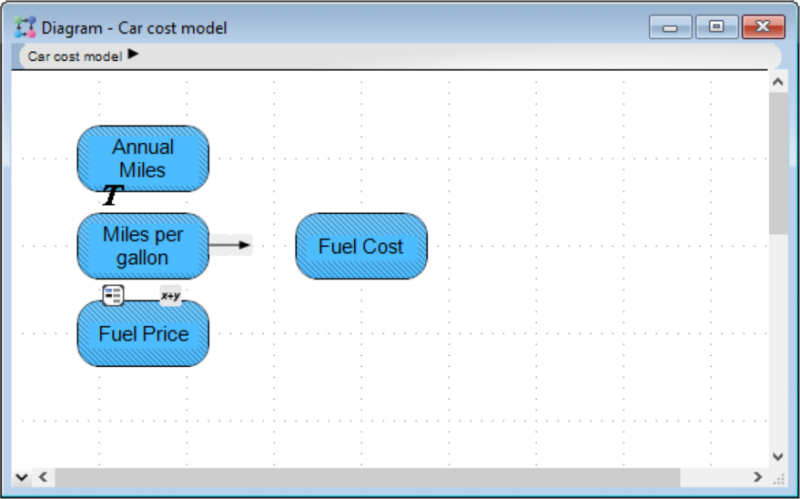Image resolution: width=800 pixels, height=499 pixels.
Task: Expand the breadcrumb arrow after Car cost model
Action: pyautogui.click(x=133, y=54)
